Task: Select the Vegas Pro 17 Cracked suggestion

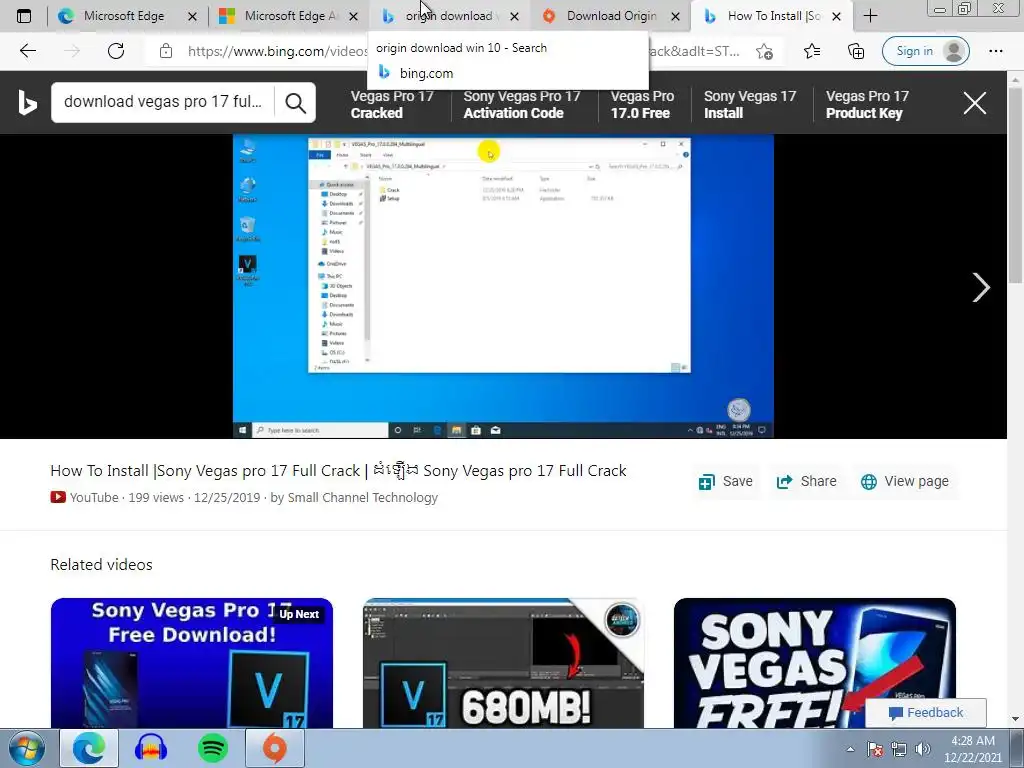Action: click(392, 104)
